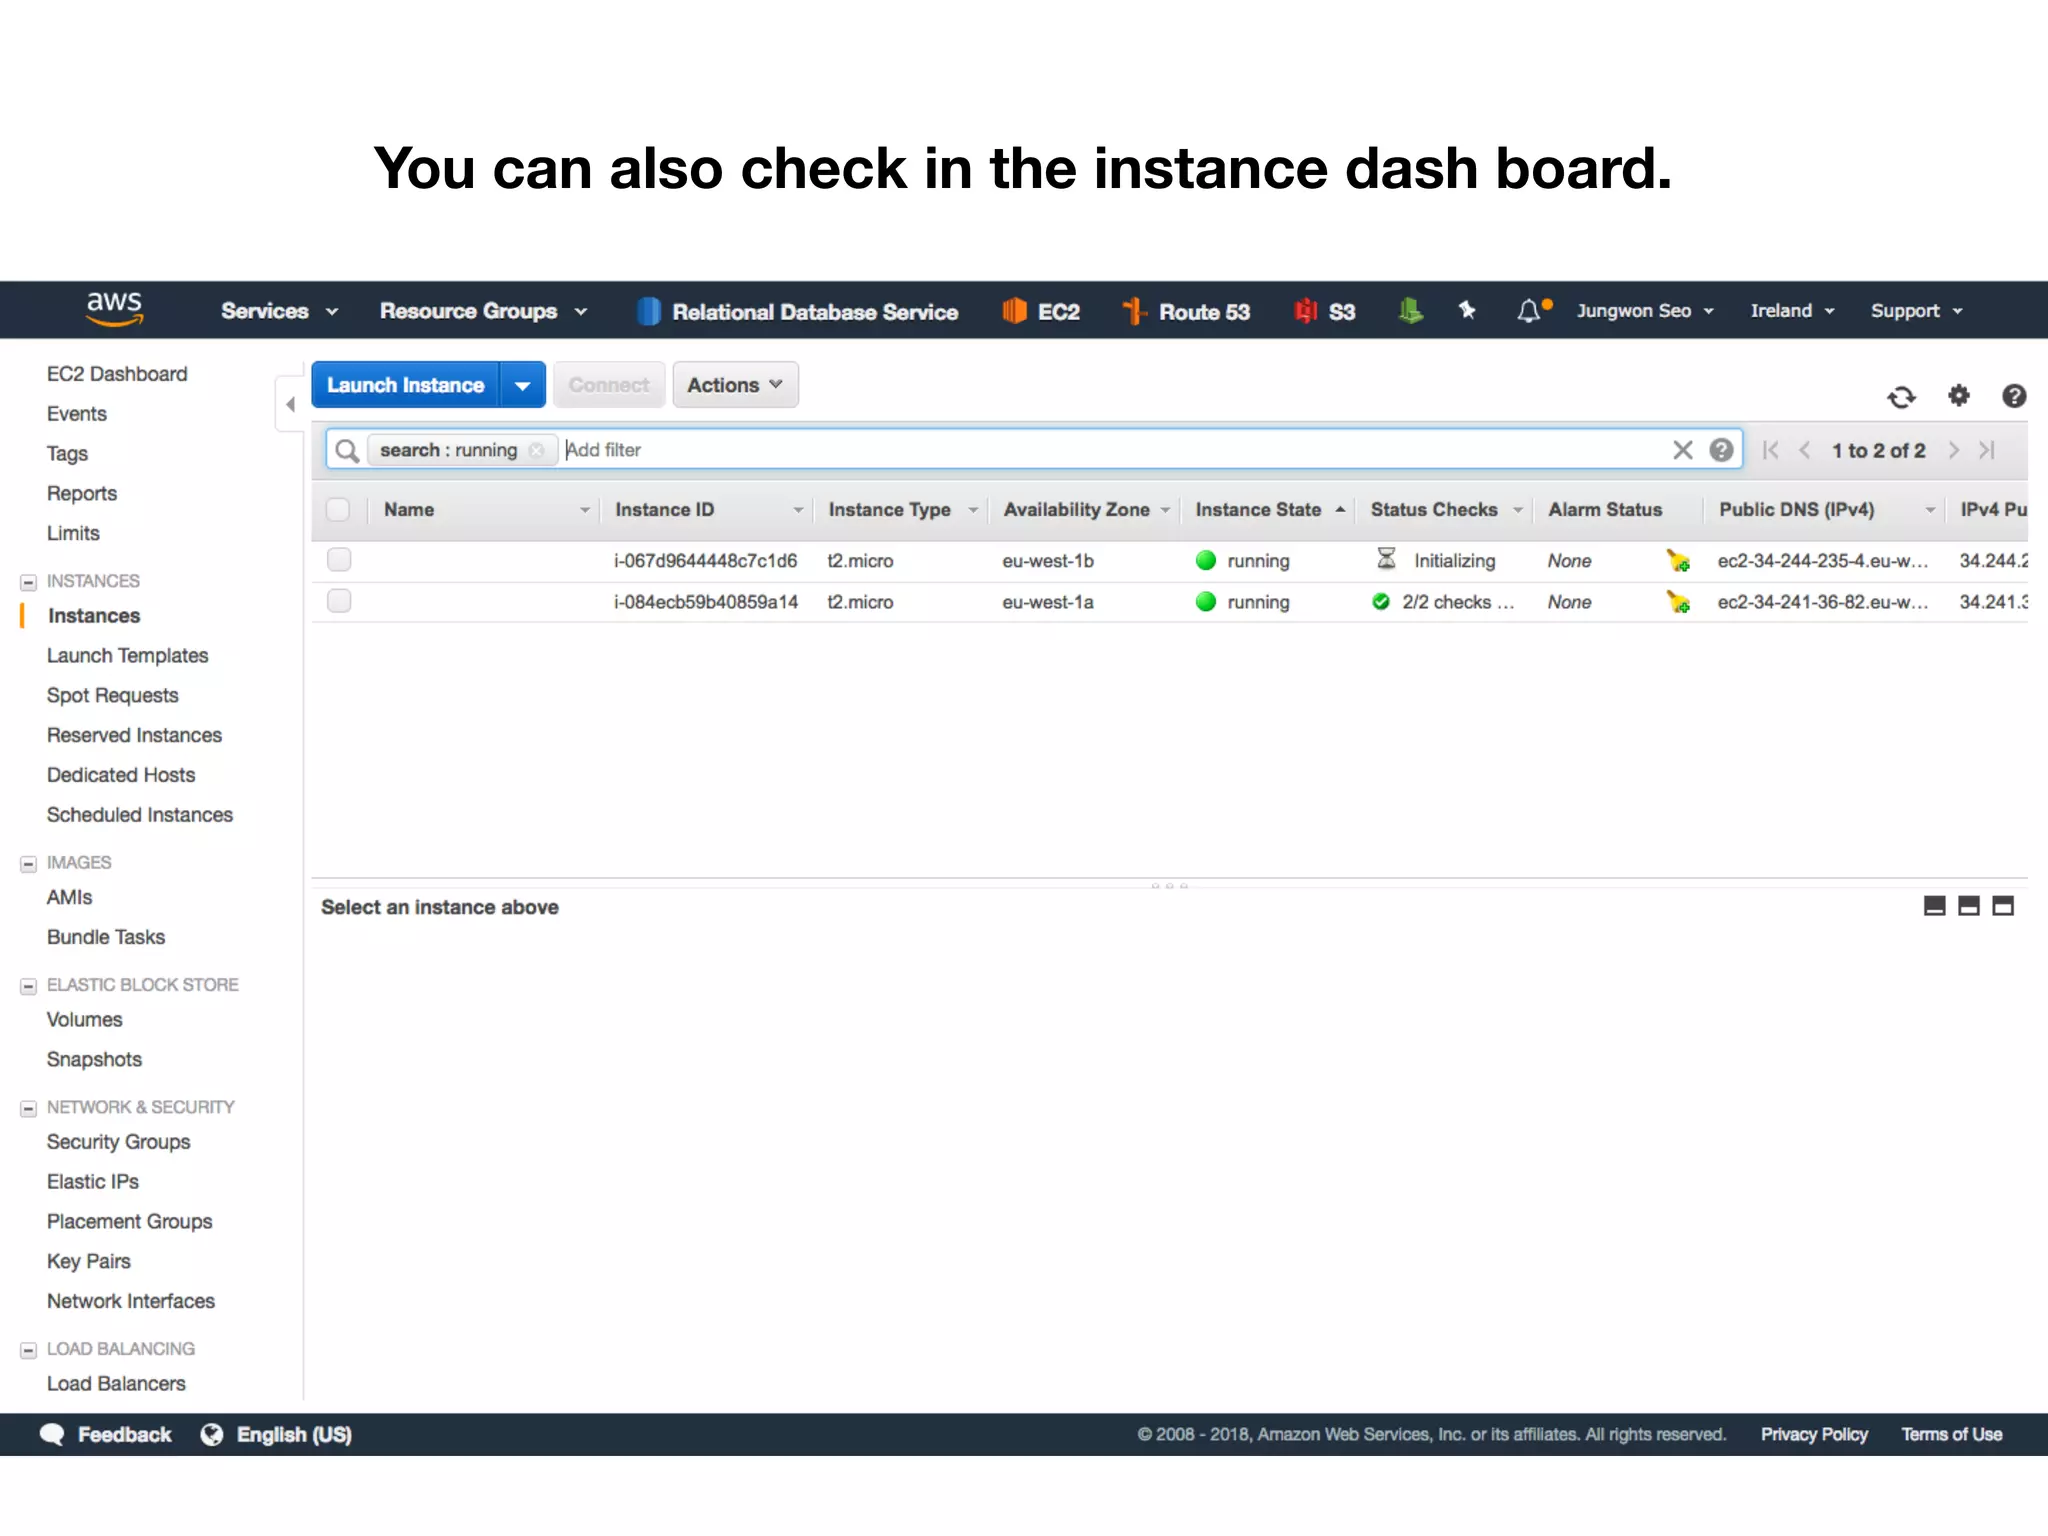Collapse the ELASTIC BLOCK STORE section
The image size is (2048, 1536).
(x=28, y=986)
